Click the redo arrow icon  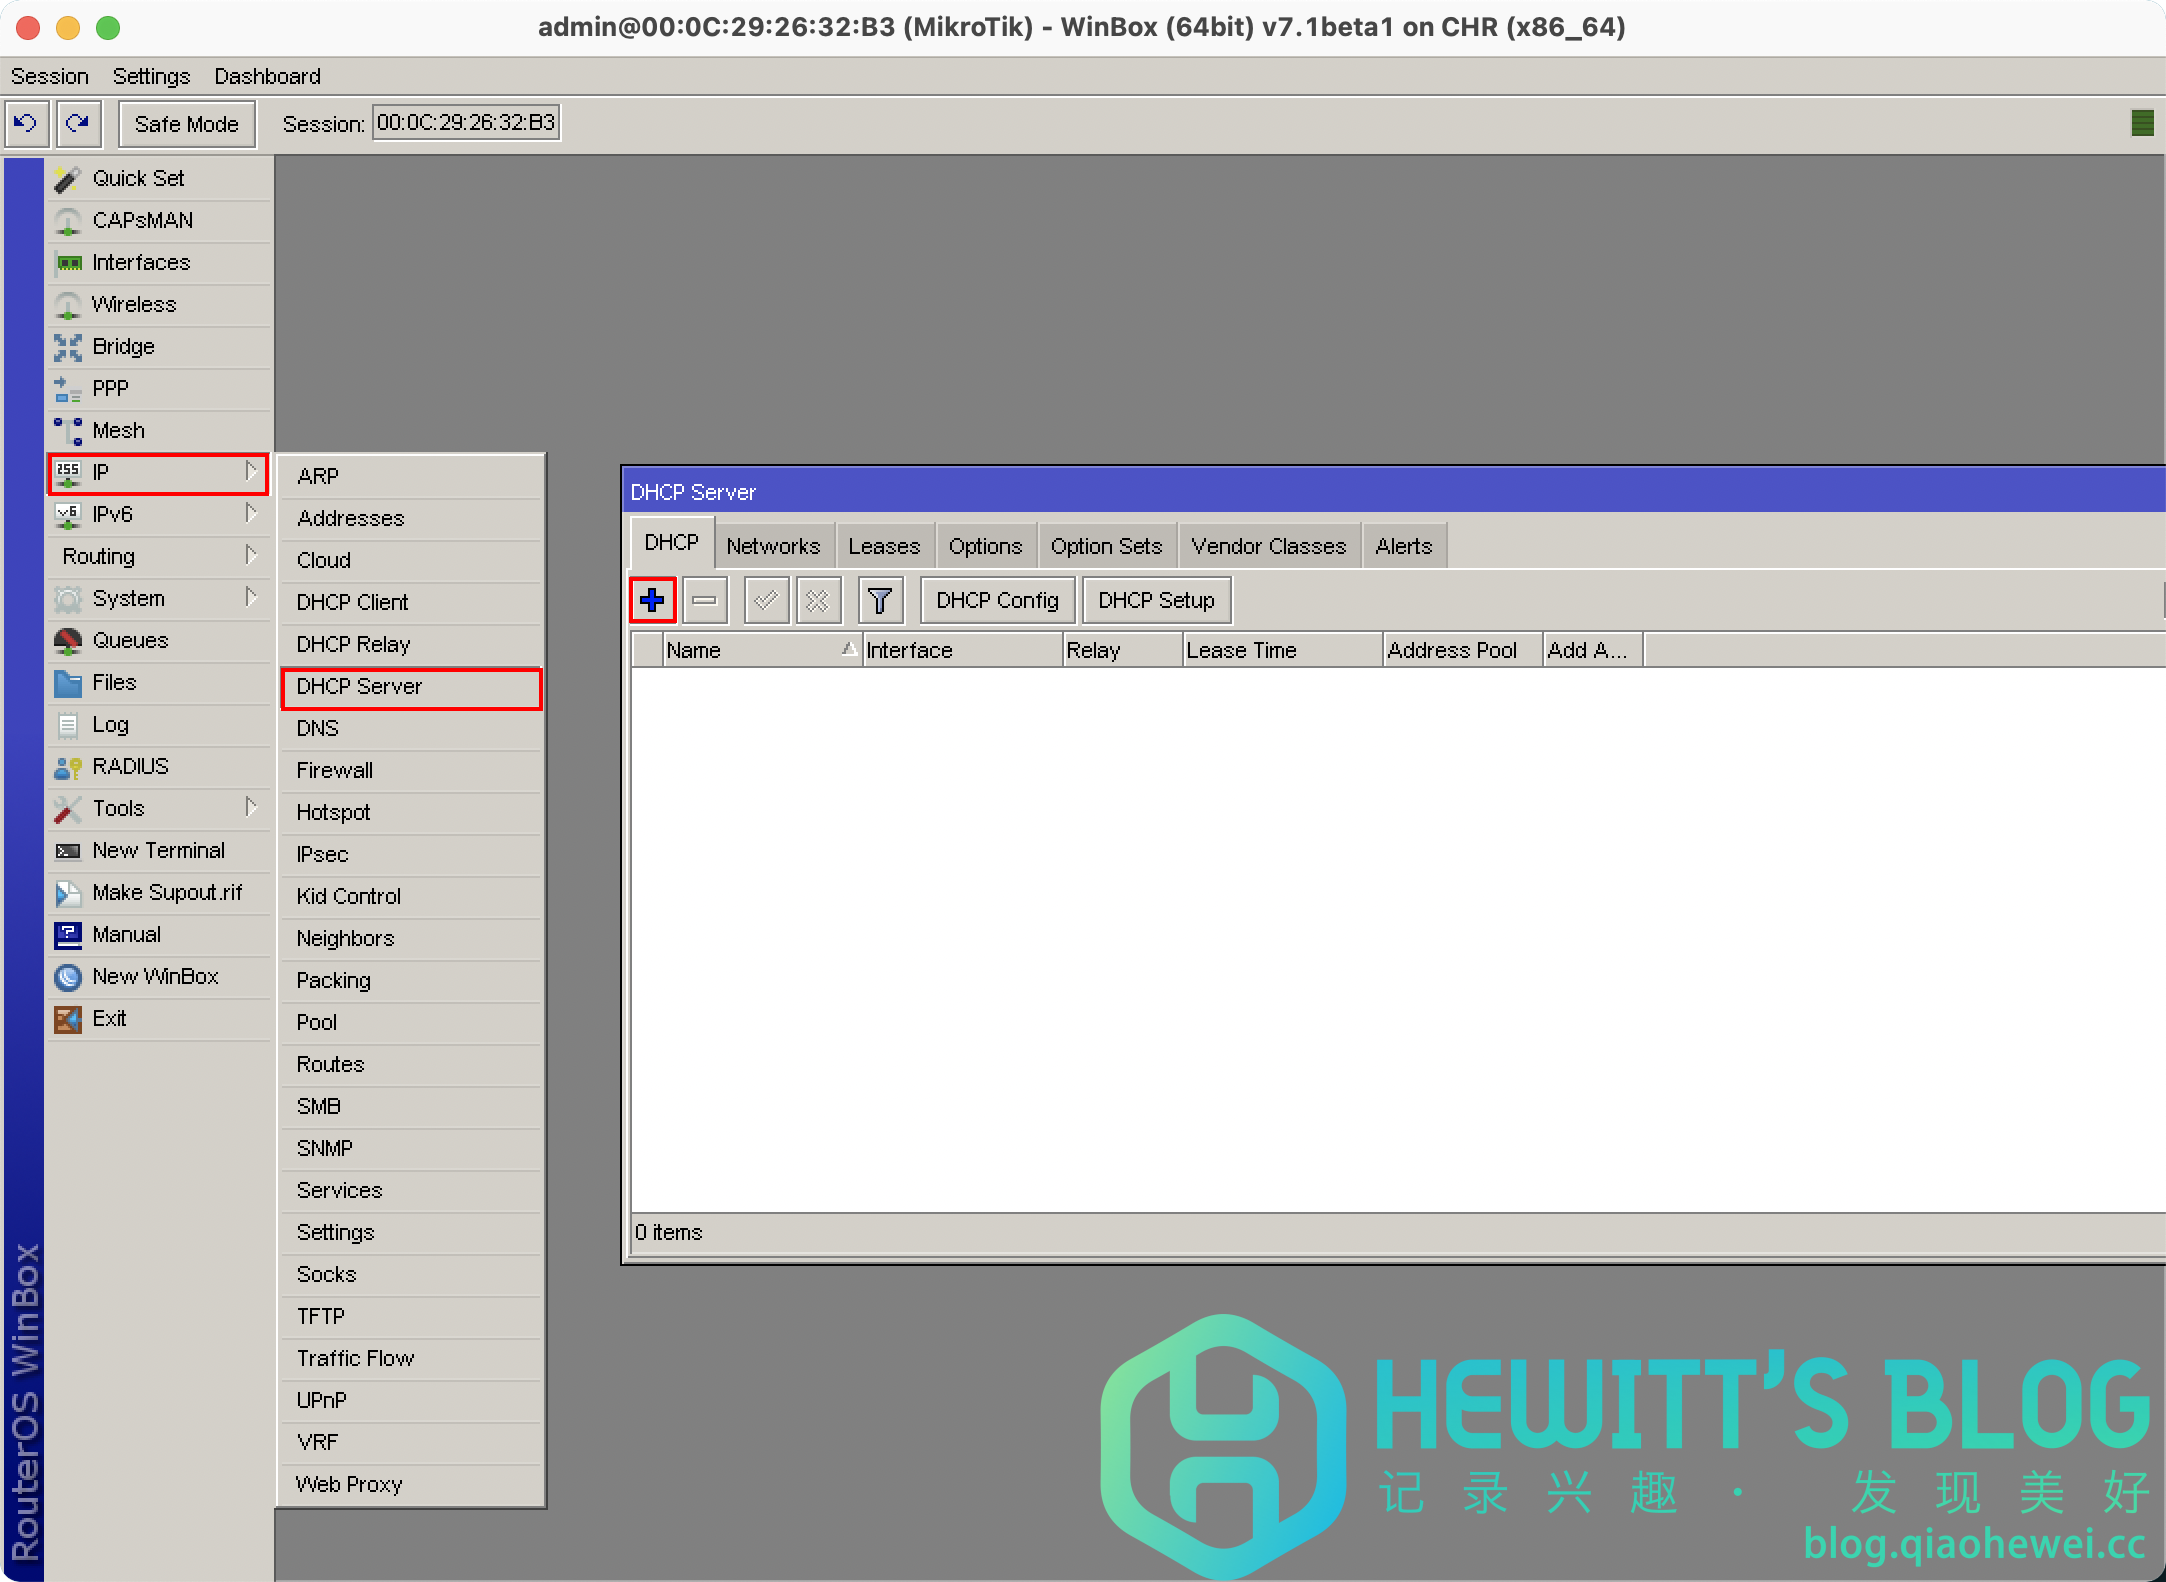pyautogui.click(x=78, y=123)
